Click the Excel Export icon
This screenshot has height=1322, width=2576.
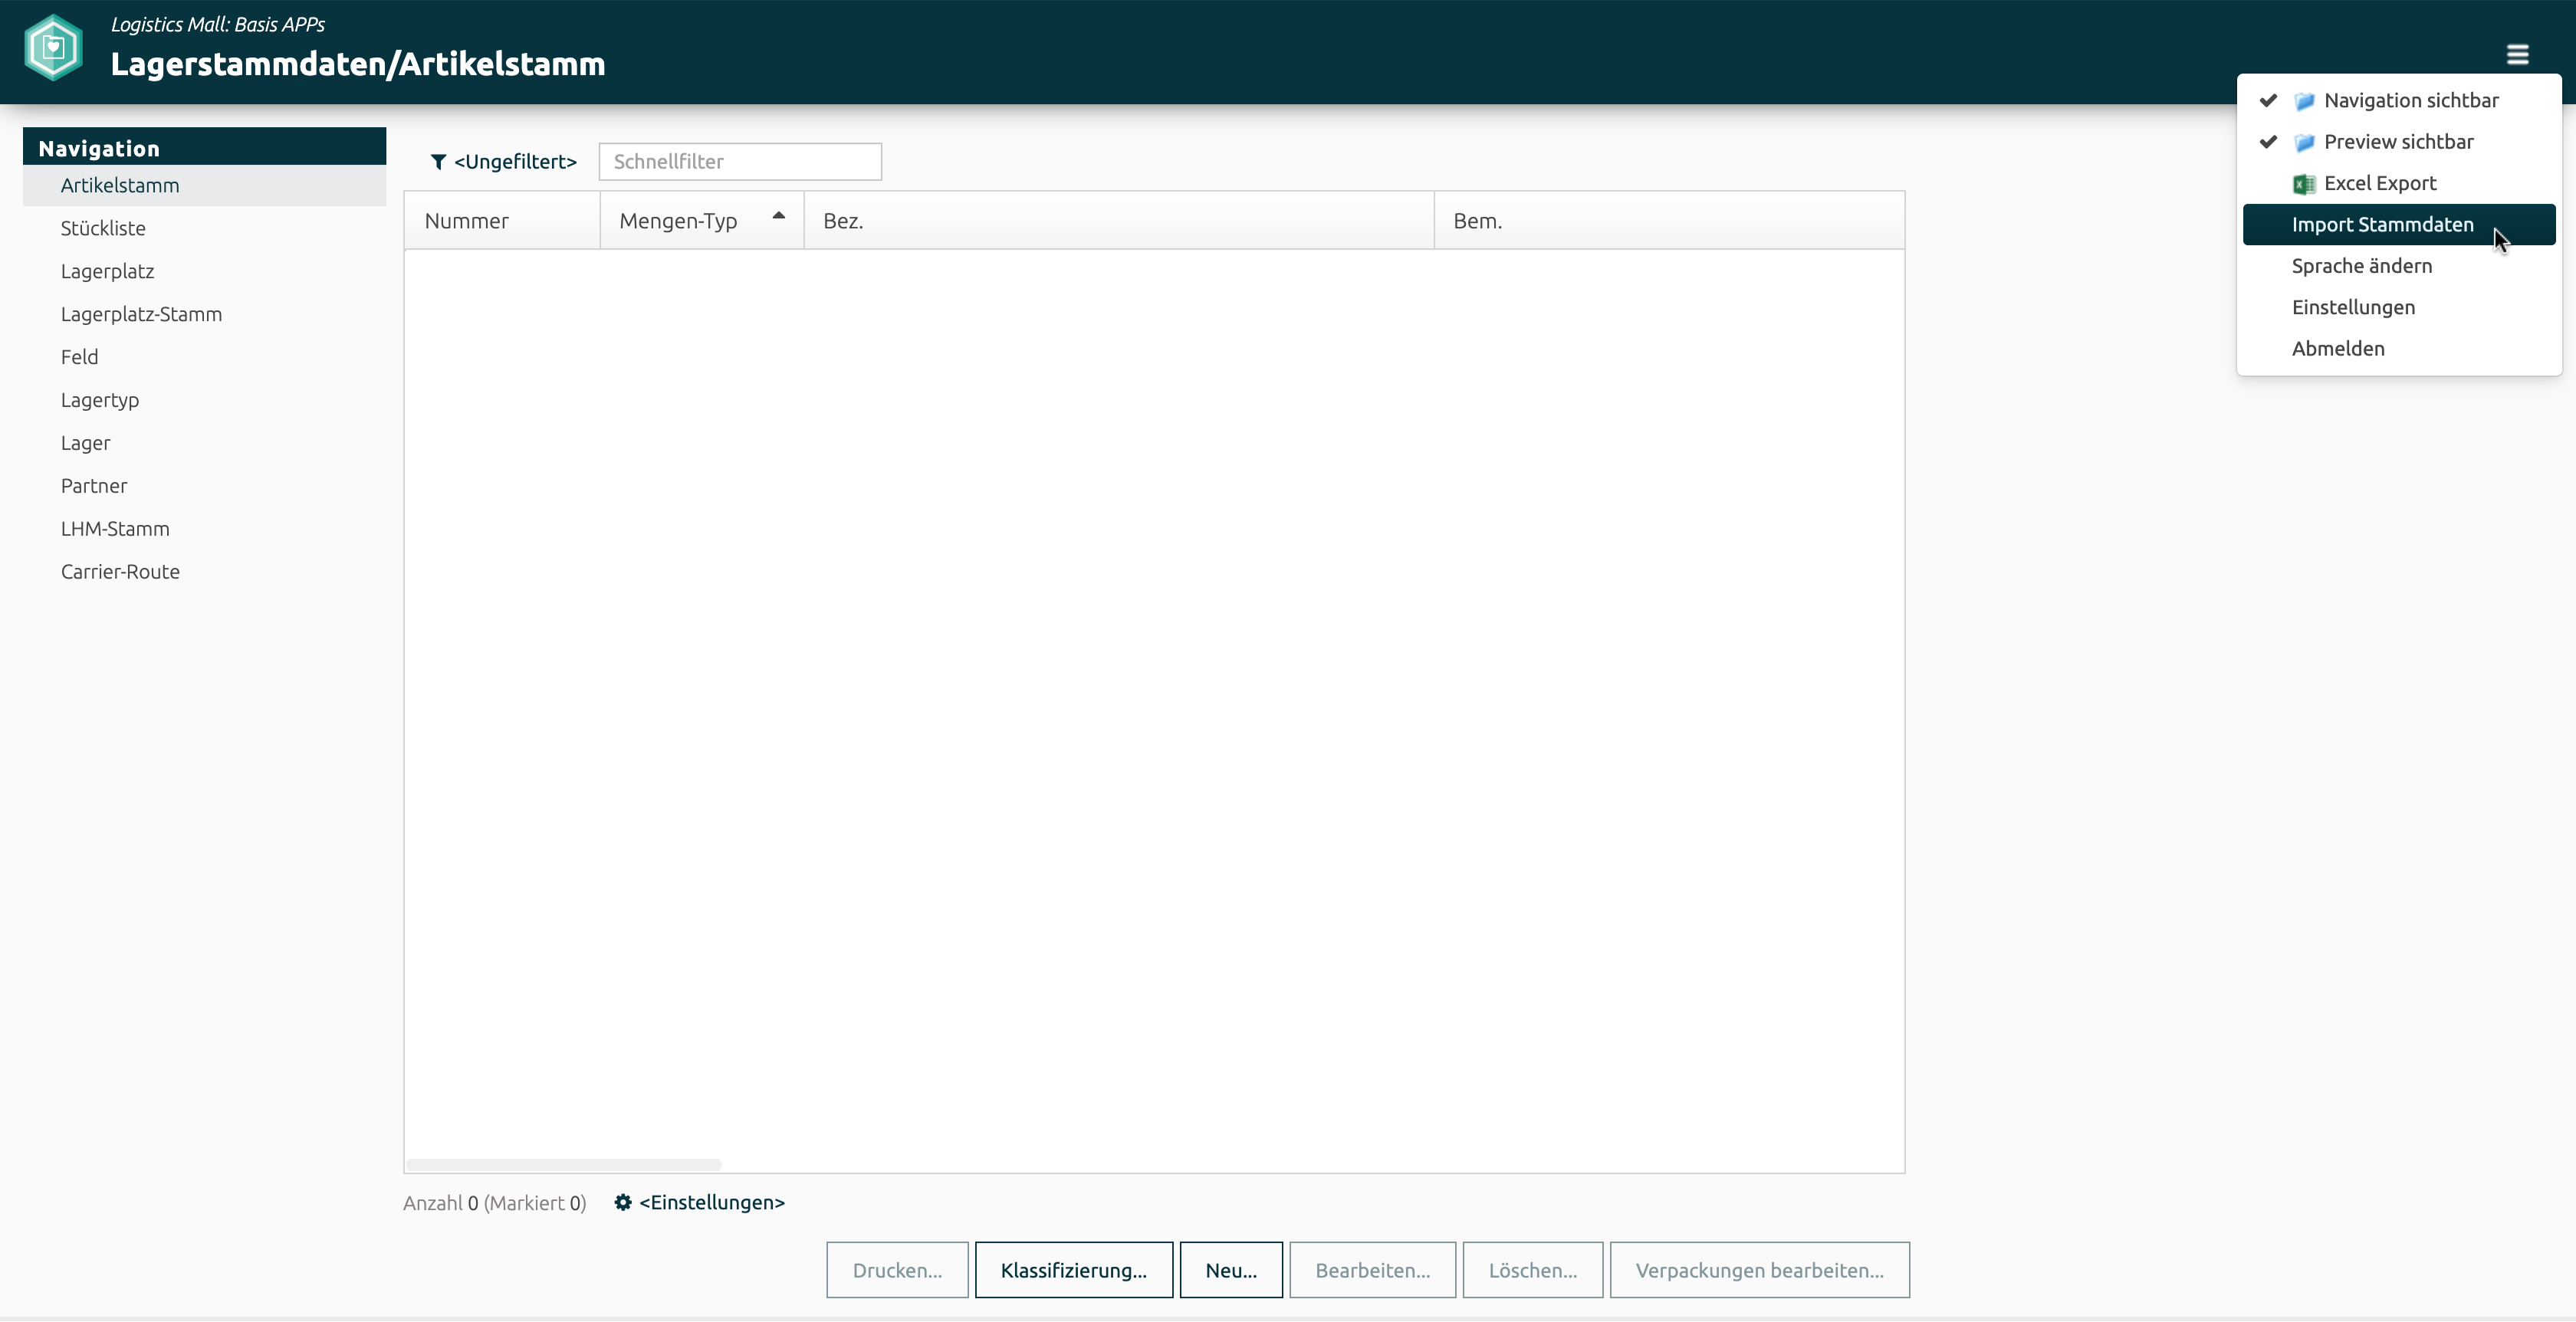click(x=2304, y=184)
